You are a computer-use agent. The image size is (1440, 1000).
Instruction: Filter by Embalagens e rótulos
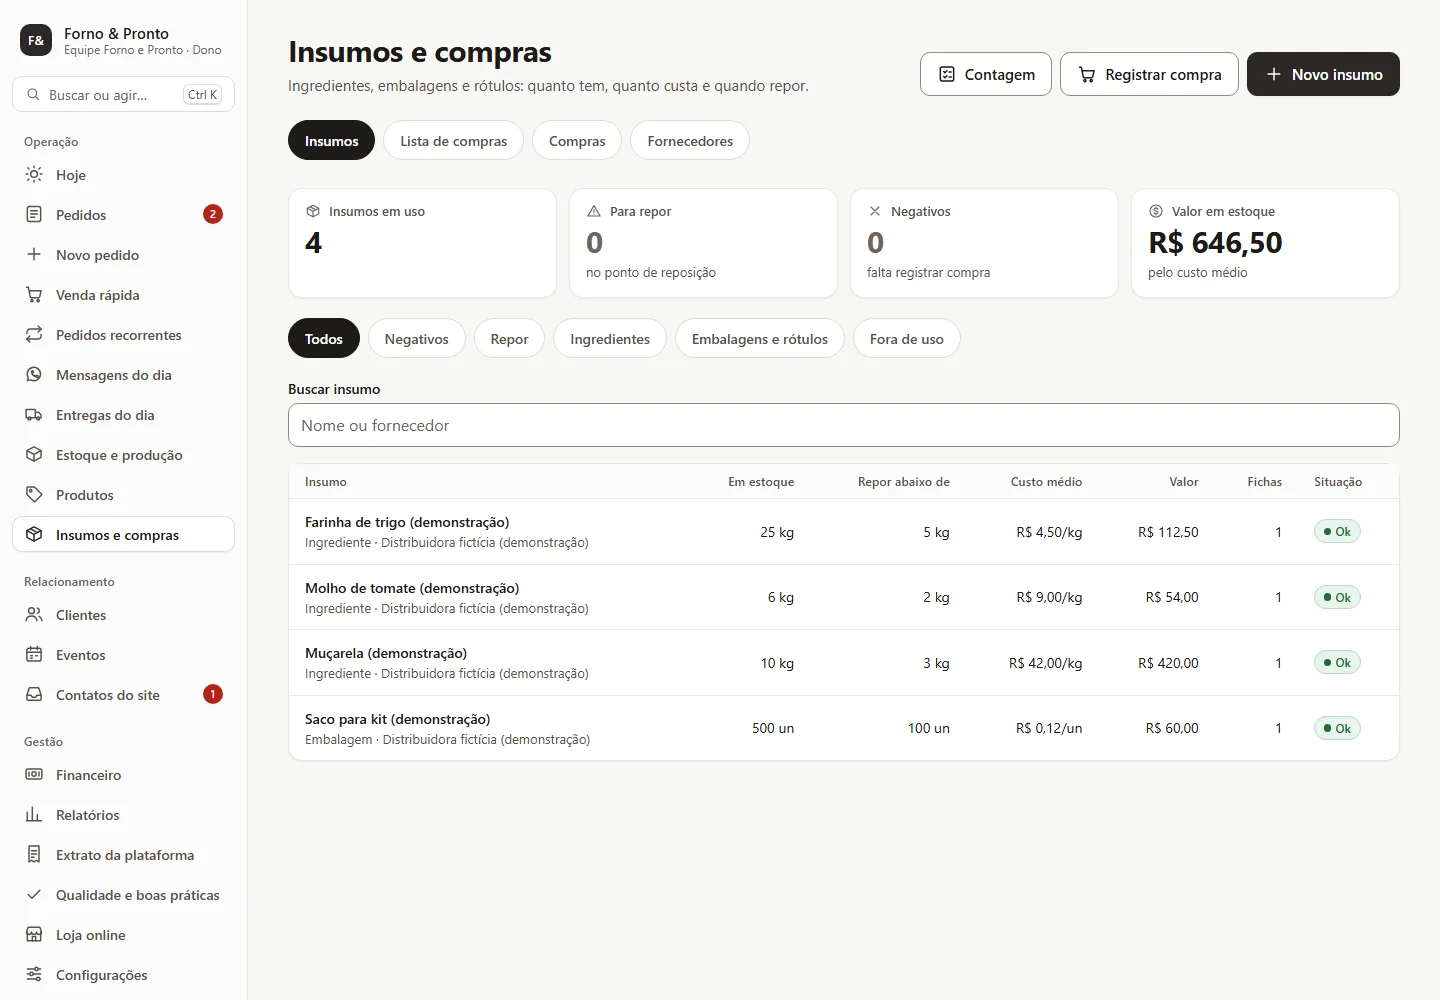760,339
